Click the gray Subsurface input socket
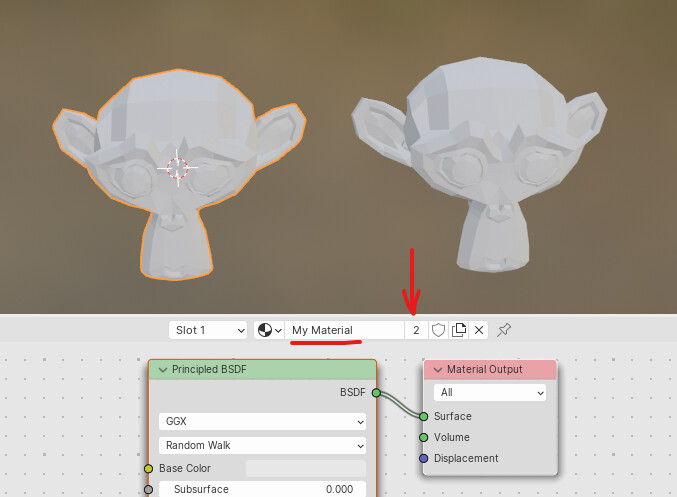This screenshot has width=677, height=497. [x=149, y=489]
